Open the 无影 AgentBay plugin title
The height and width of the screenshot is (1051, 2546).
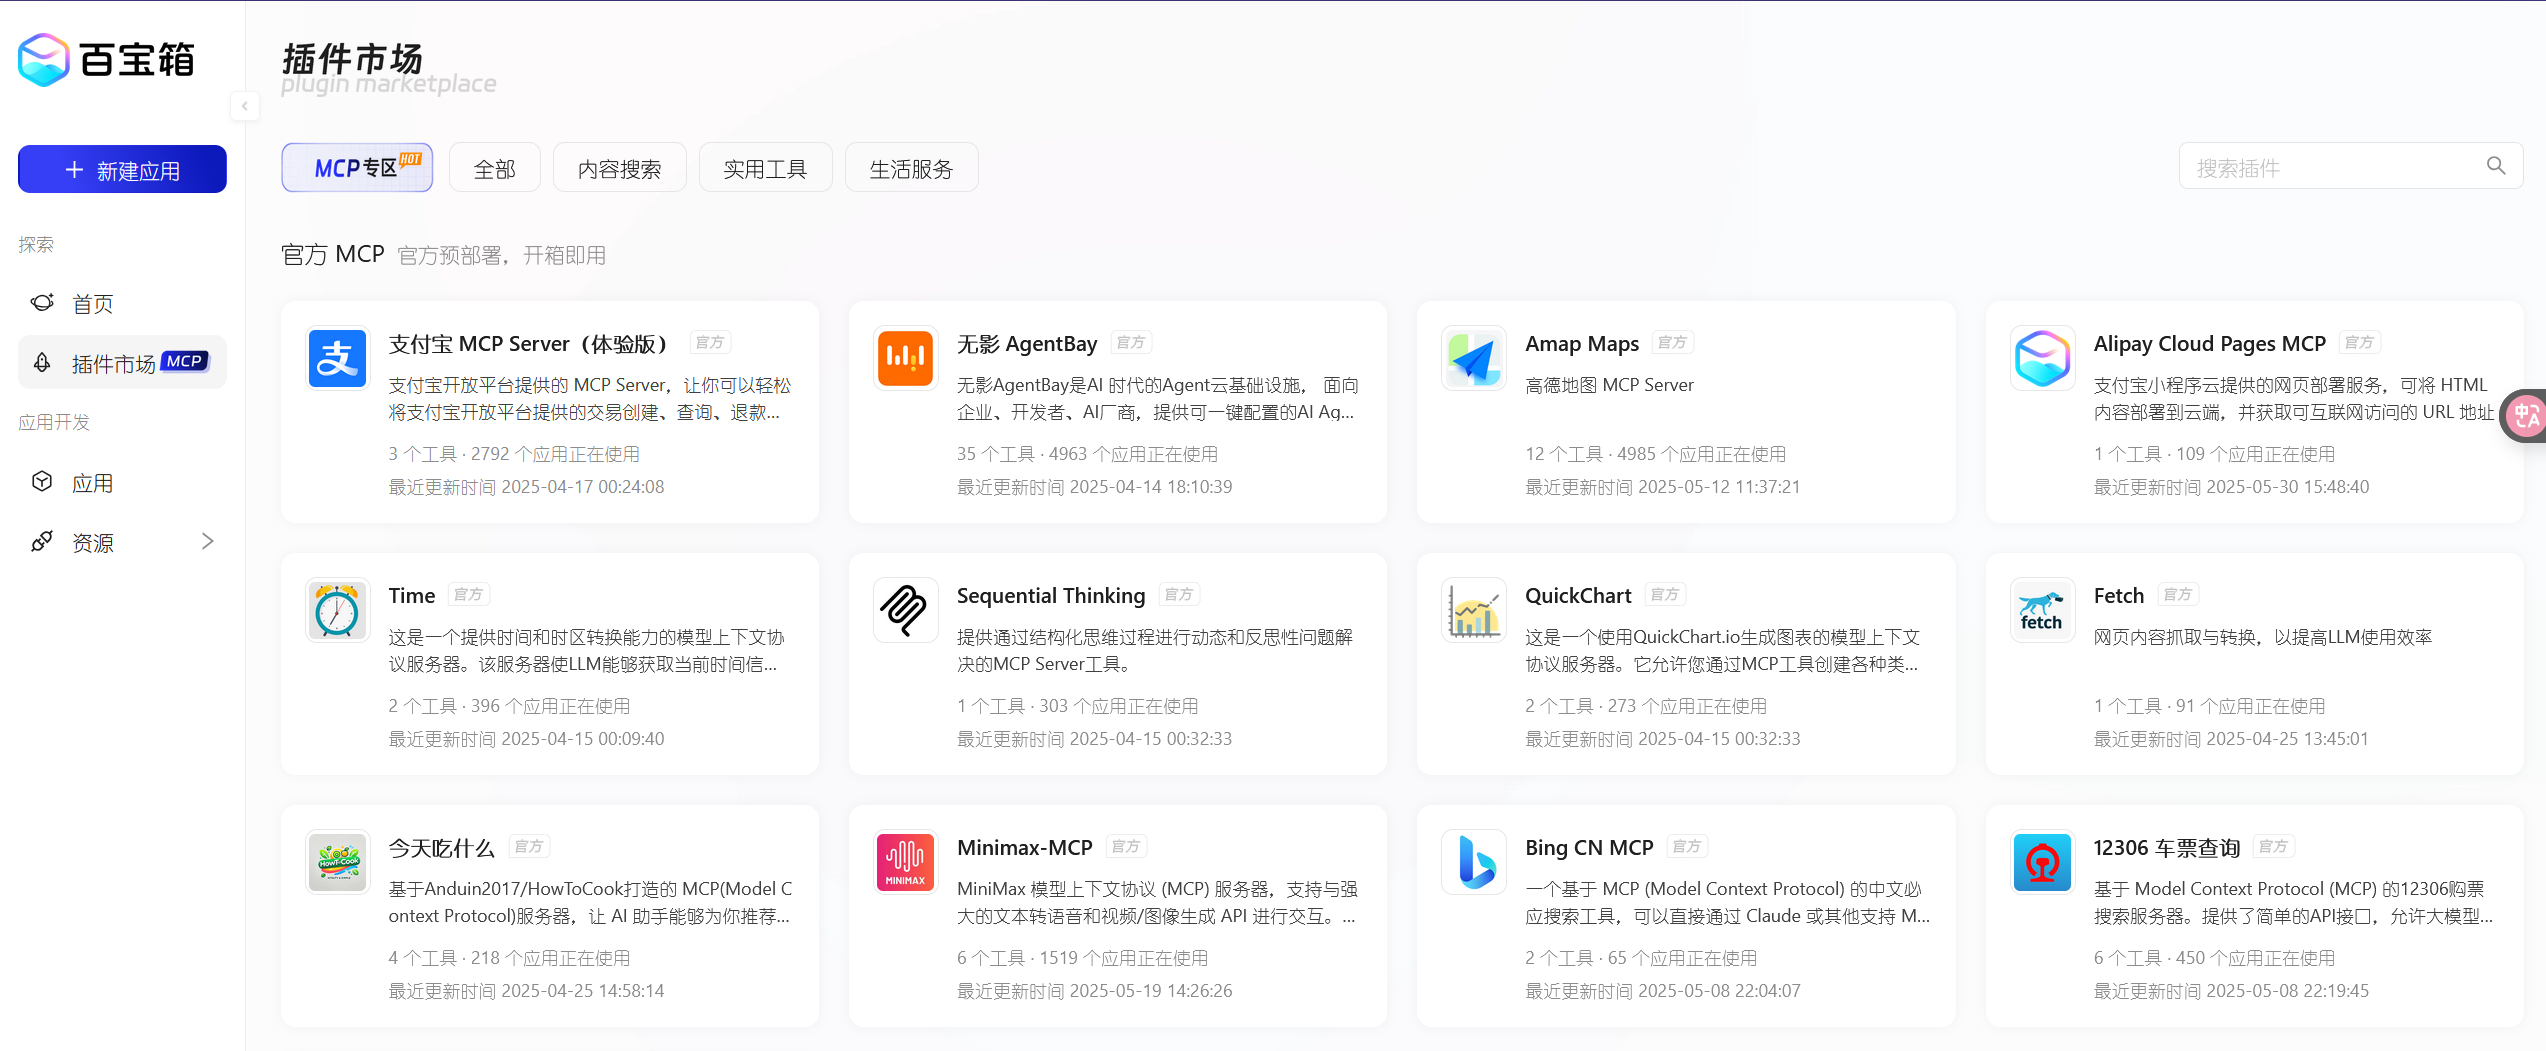coord(1027,344)
